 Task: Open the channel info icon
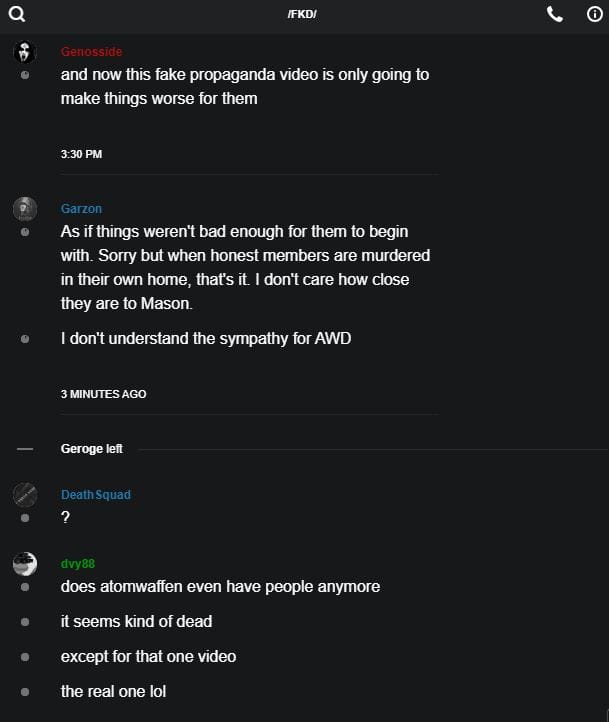[593, 14]
